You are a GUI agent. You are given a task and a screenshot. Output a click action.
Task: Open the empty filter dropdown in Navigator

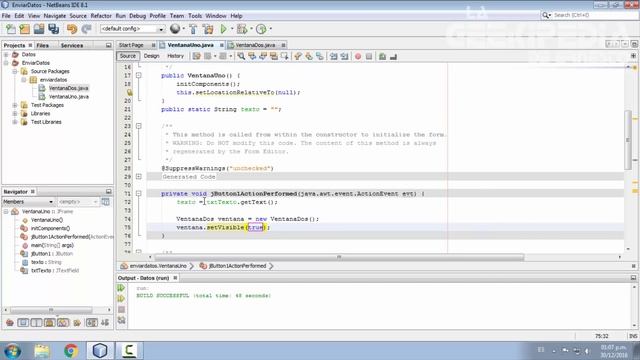[78, 202]
